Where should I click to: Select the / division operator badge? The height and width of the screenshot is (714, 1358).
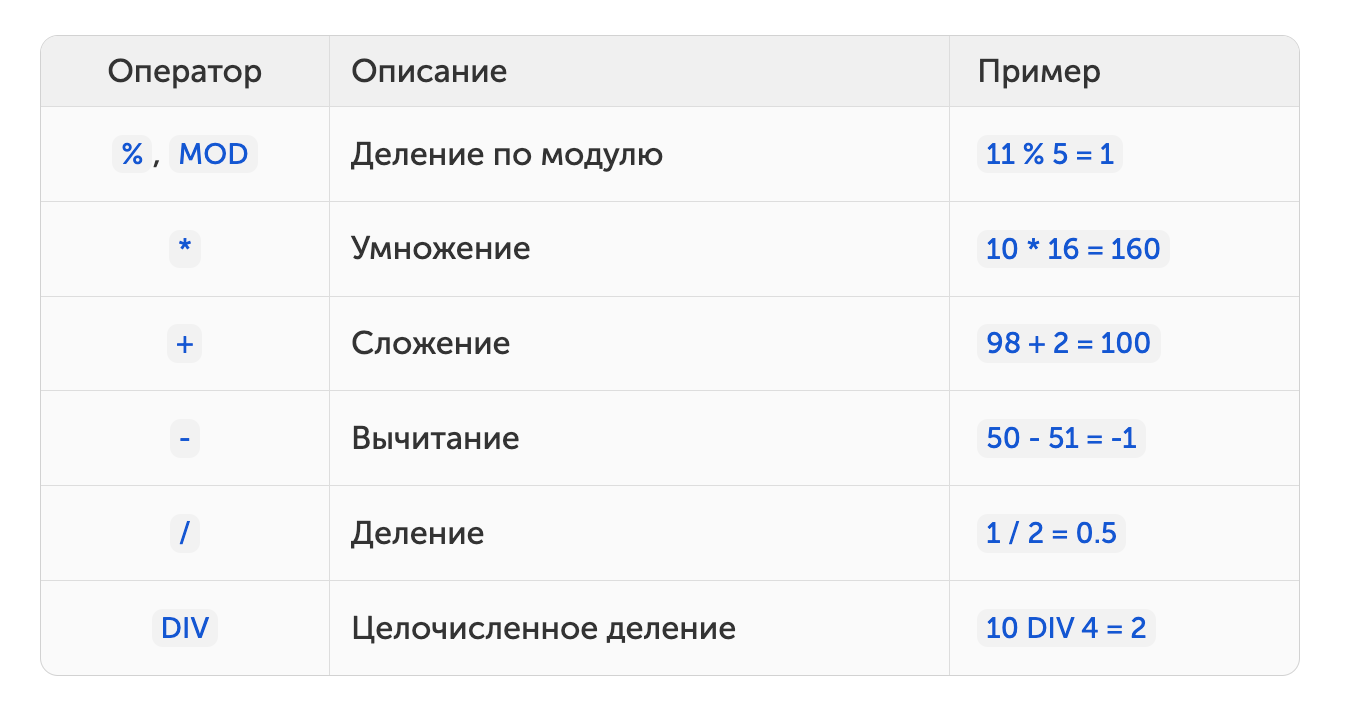185,534
